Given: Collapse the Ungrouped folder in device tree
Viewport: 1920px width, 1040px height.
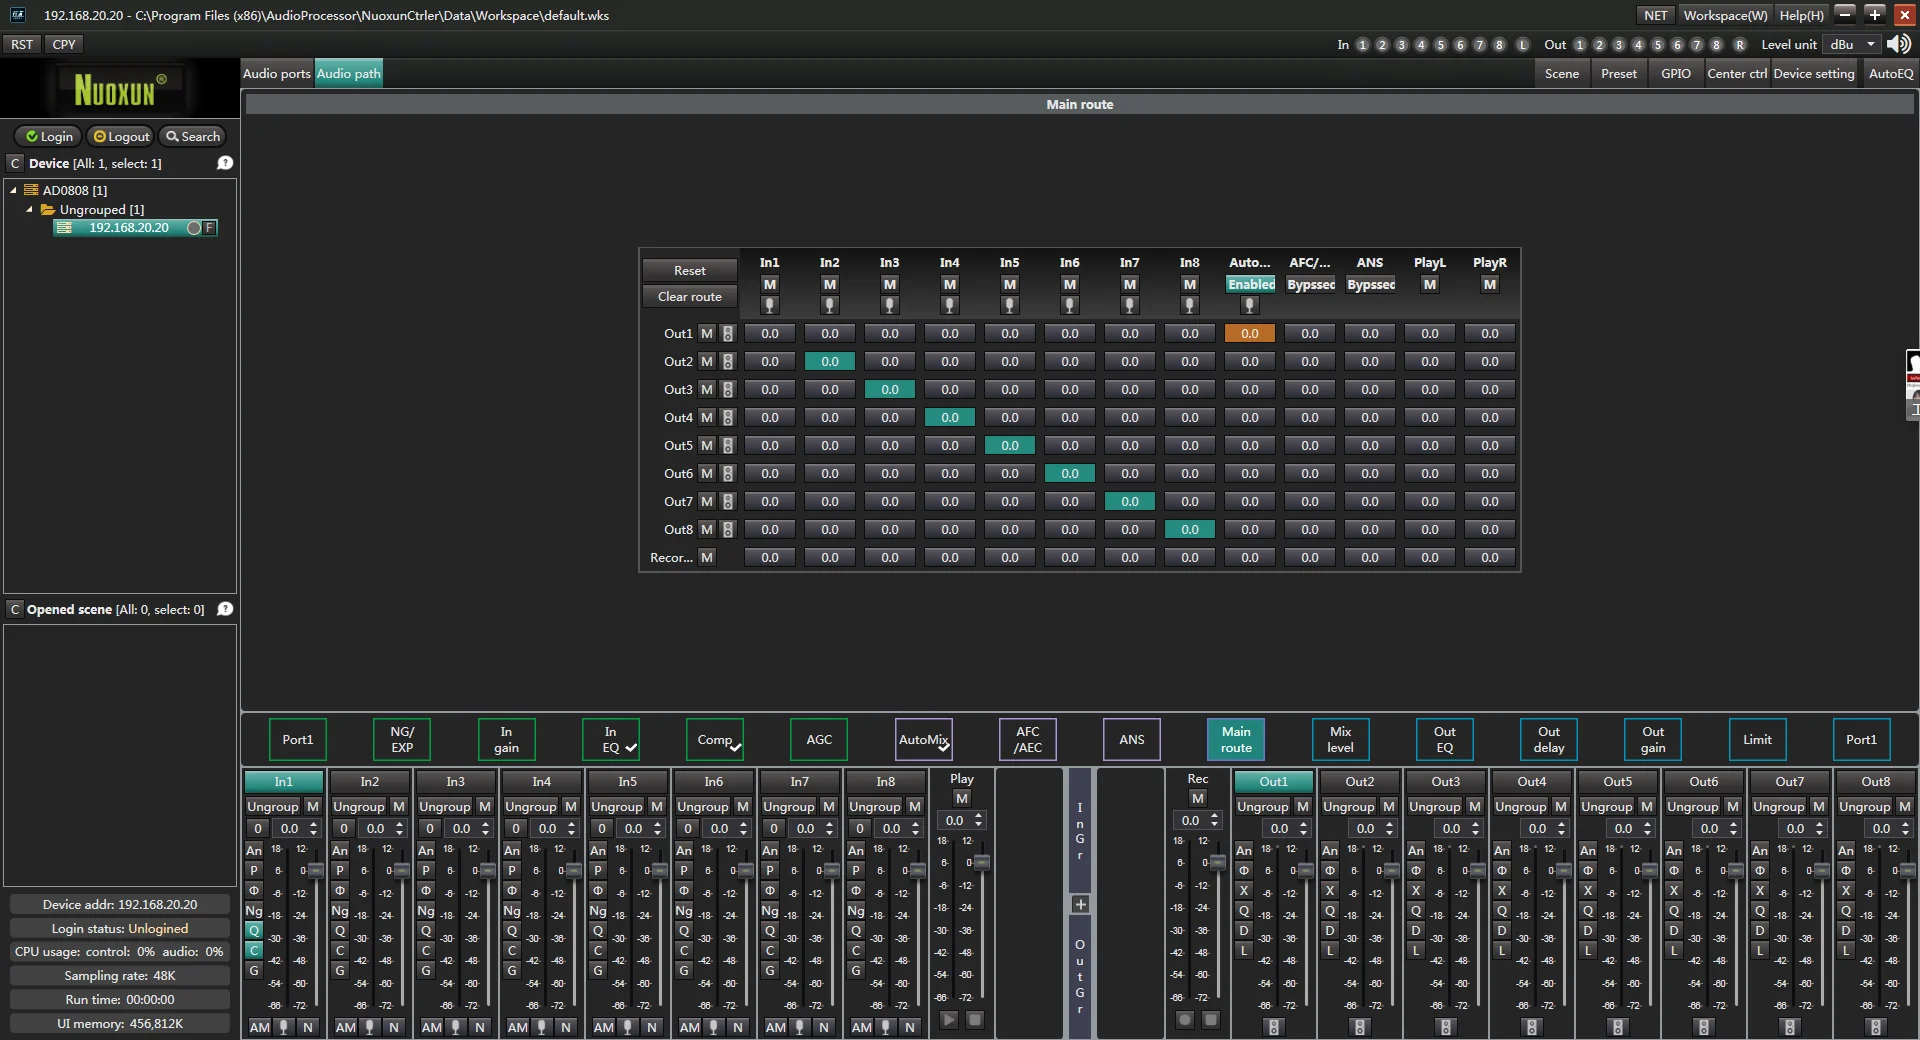Looking at the screenshot, I should tap(30, 210).
